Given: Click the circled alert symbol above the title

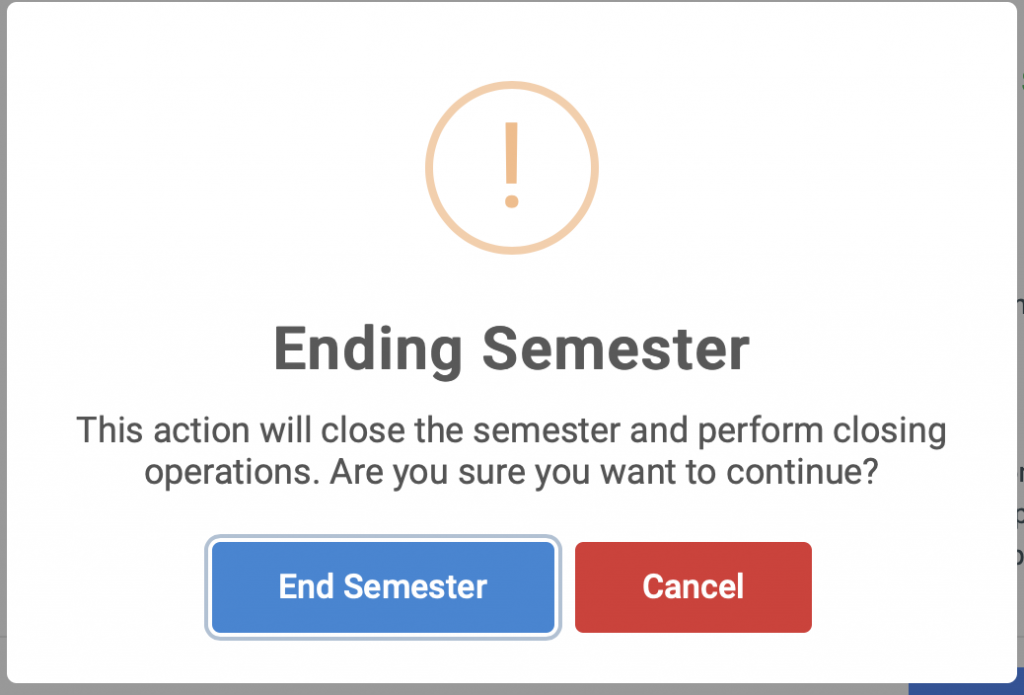Looking at the screenshot, I should tap(511, 168).
